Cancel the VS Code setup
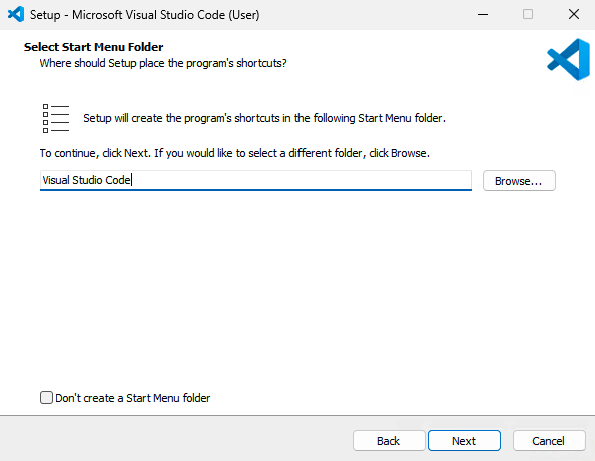This screenshot has width=595, height=461. 549,441
